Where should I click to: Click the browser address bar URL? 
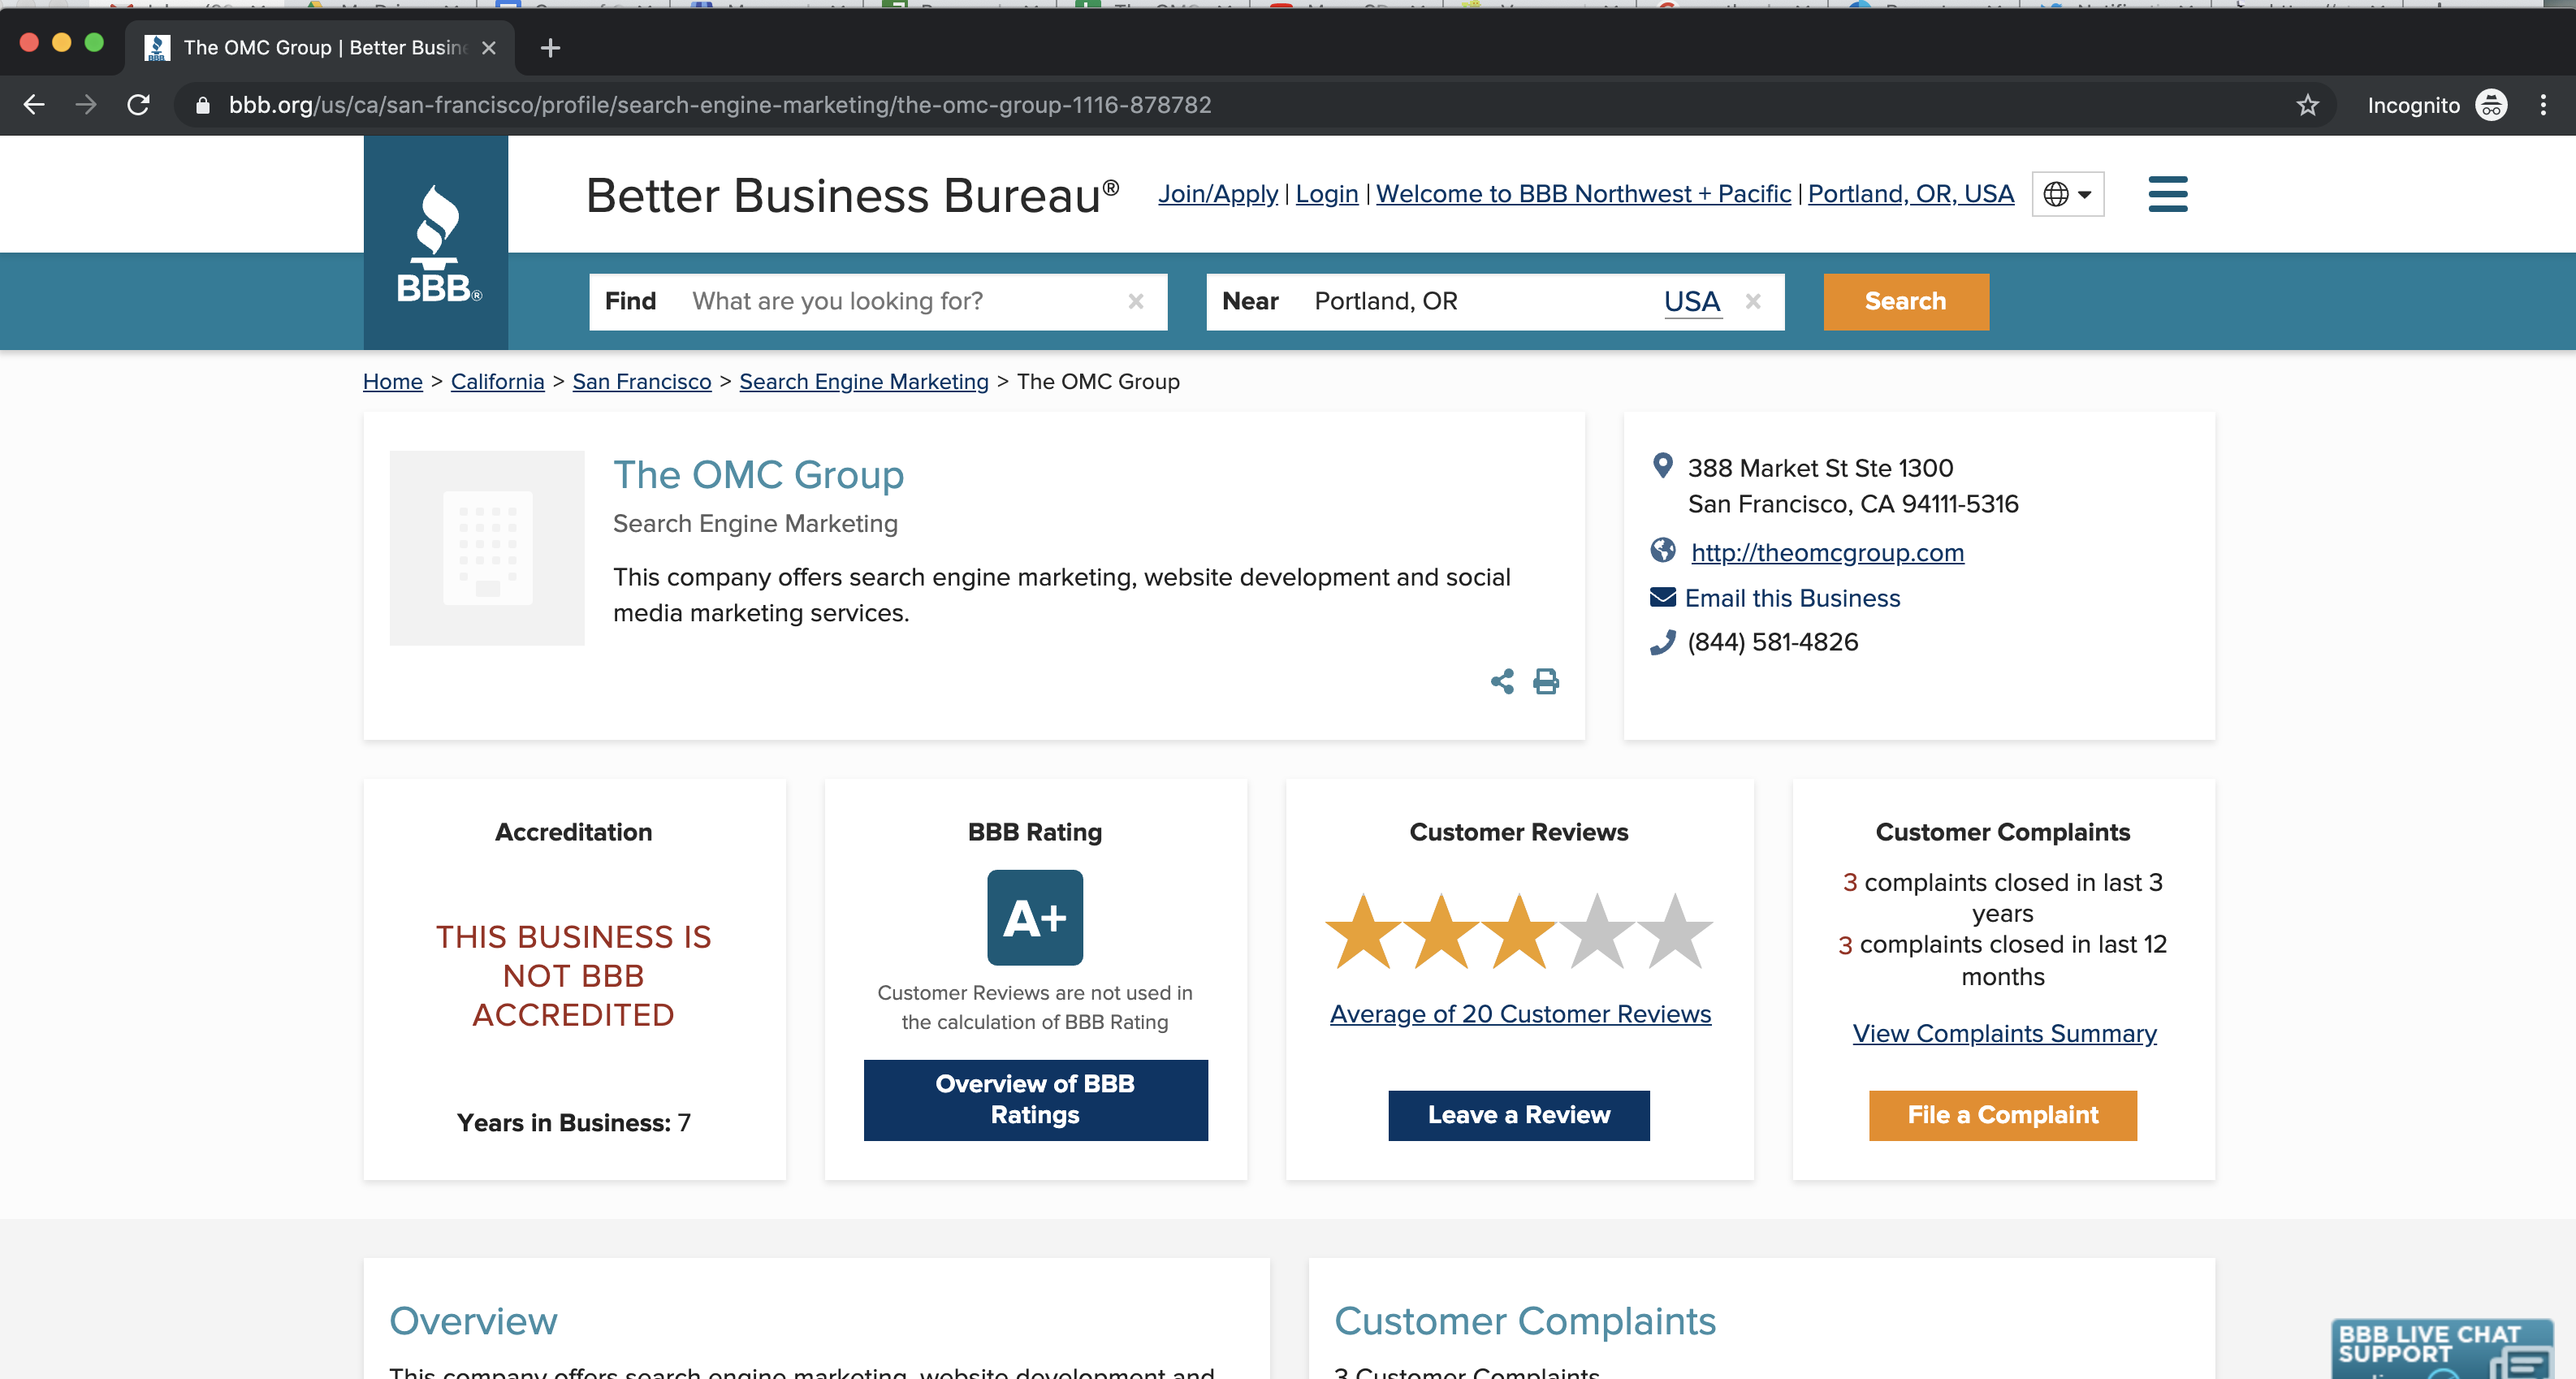pyautogui.click(x=720, y=105)
